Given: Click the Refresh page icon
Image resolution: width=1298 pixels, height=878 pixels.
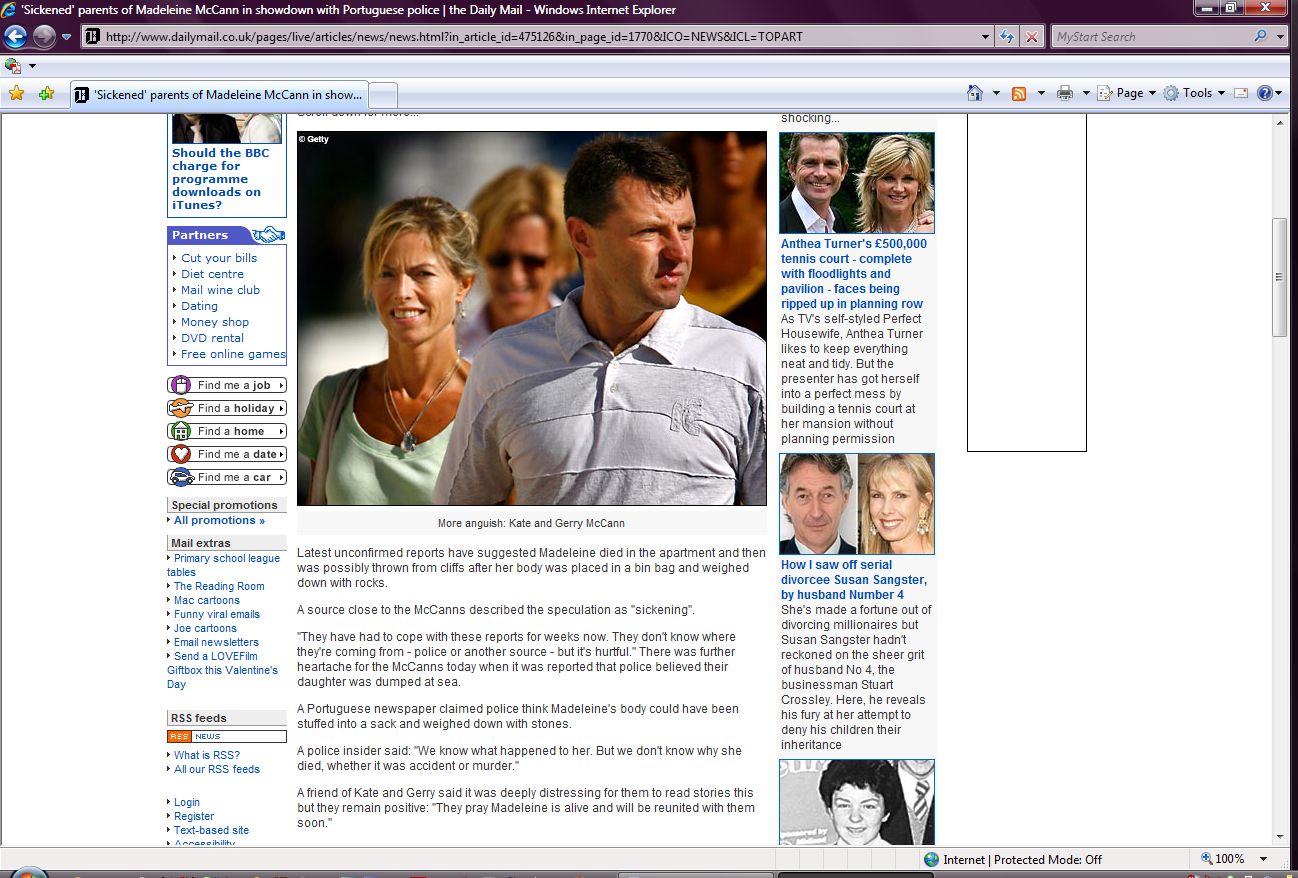Looking at the screenshot, I should pyautogui.click(x=1008, y=37).
